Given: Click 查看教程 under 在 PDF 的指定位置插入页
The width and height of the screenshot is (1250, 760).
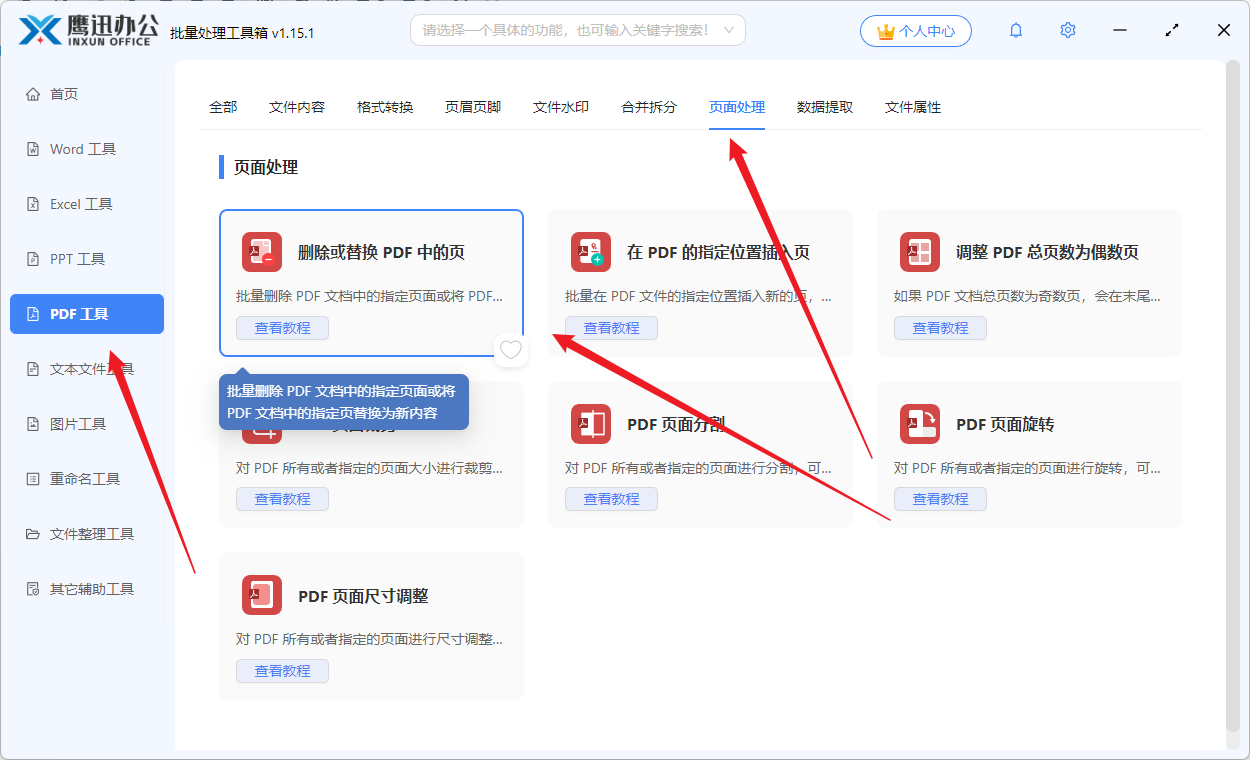Looking at the screenshot, I should 611,328.
